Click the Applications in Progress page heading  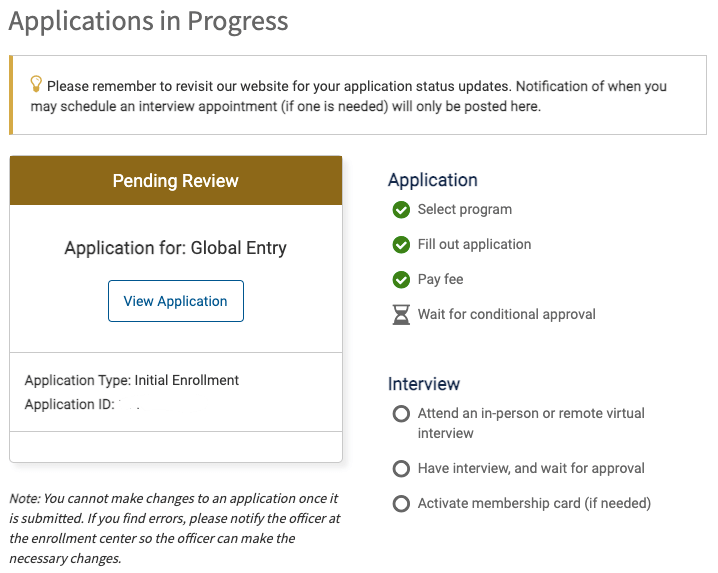[148, 21]
